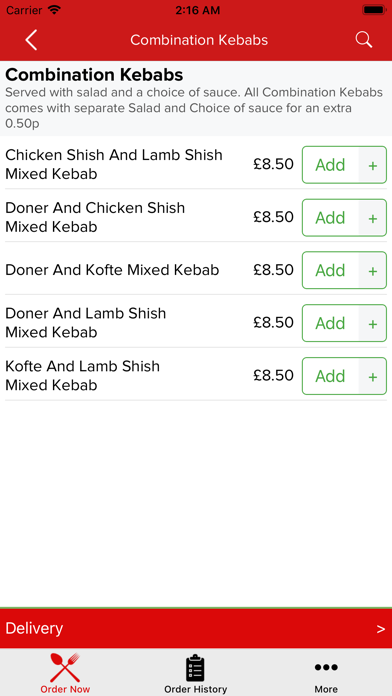
Task: Tap the back arrow icon
Action: [31, 40]
